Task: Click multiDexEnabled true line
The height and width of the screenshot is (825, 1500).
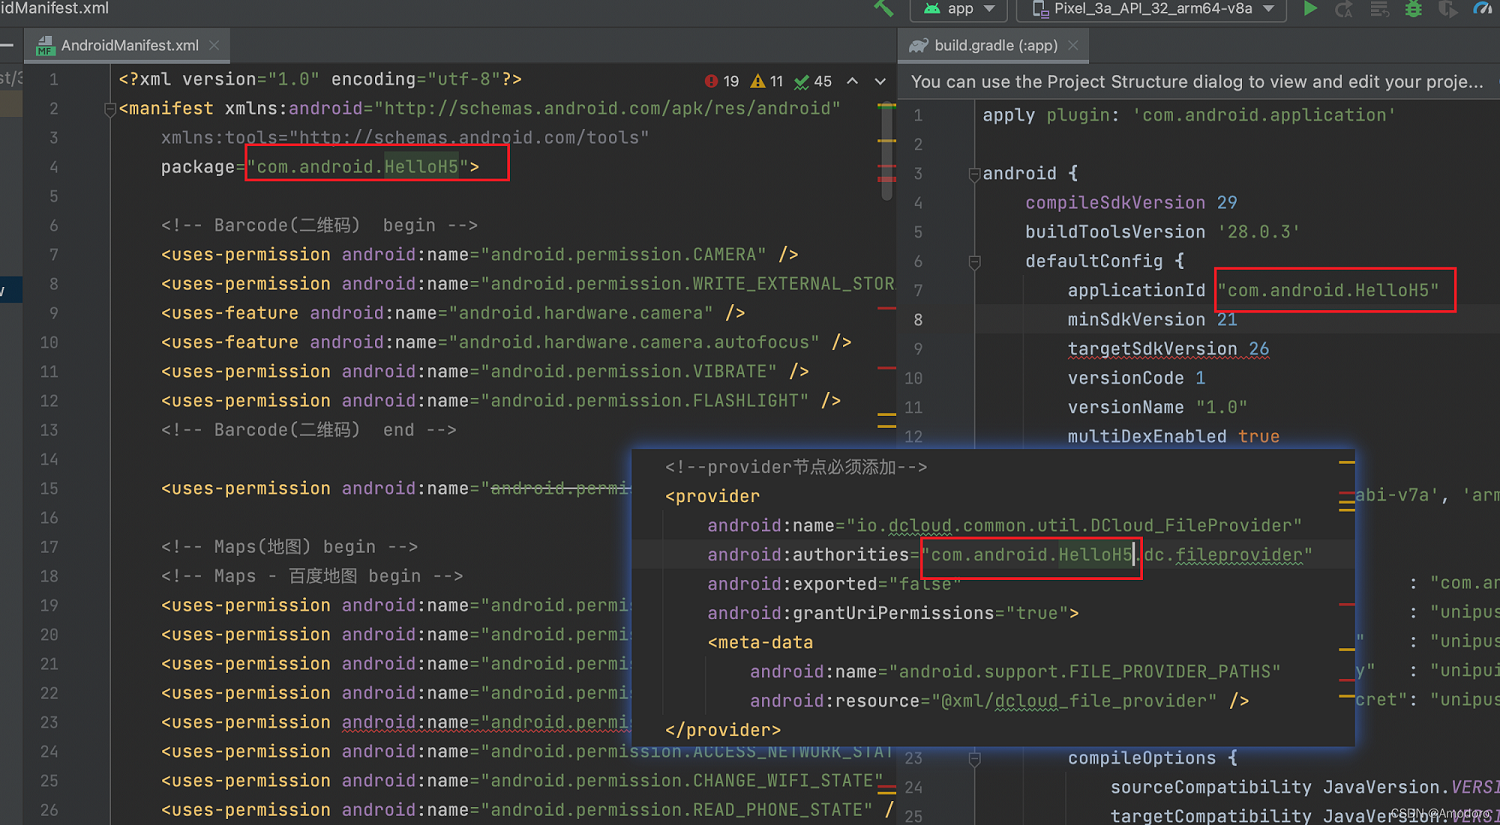Action: (x=1173, y=437)
